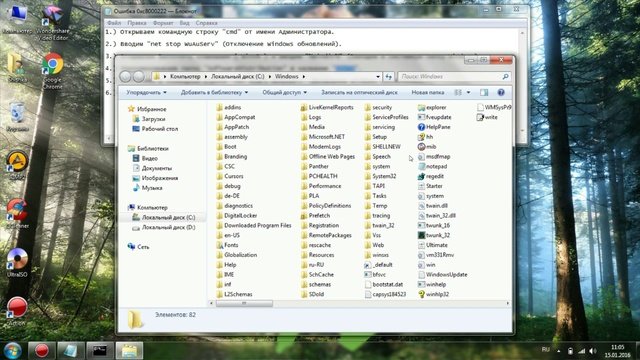640x360 pixels.
Task: Click Локальный диск (C:) breadcrumb segment
Action: [x=238, y=76]
